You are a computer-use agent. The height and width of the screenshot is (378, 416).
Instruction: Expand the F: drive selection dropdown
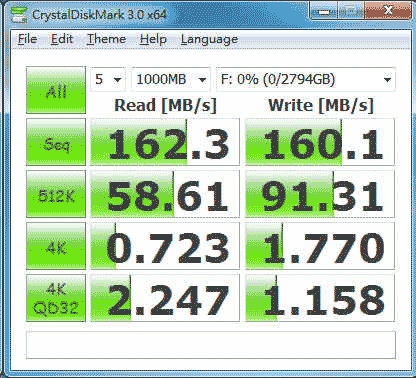(306, 80)
